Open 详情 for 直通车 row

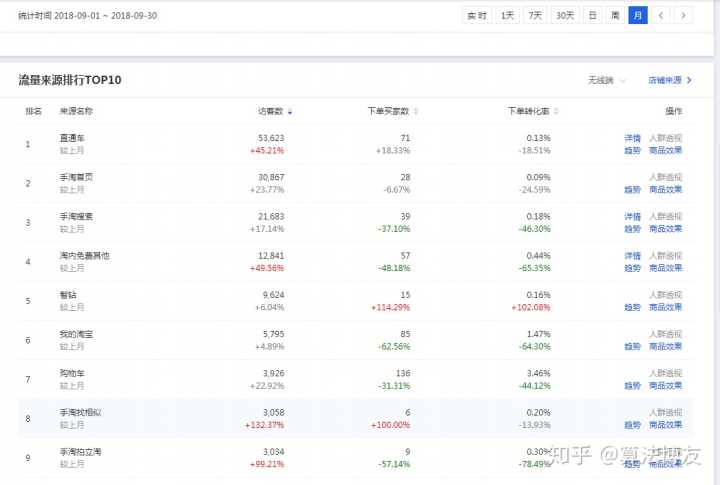(x=632, y=138)
